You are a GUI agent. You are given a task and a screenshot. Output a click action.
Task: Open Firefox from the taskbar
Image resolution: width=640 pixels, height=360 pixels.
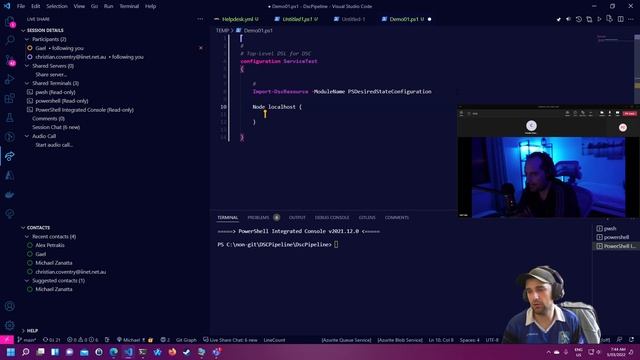point(172,352)
